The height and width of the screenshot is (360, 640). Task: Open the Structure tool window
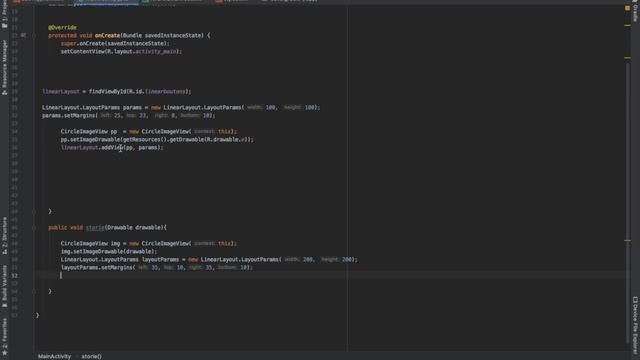click(4, 236)
